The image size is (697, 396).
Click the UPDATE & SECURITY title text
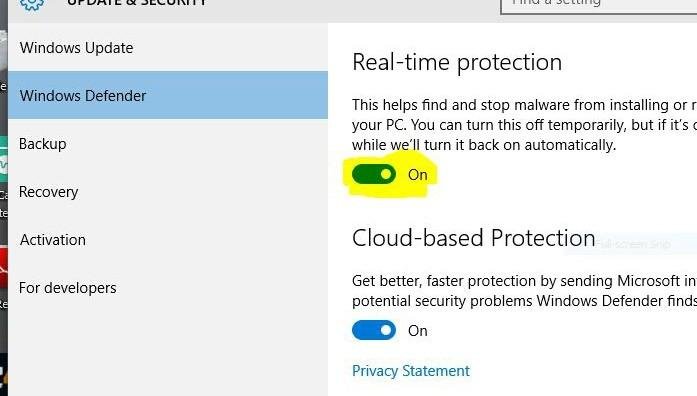click(x=136, y=2)
